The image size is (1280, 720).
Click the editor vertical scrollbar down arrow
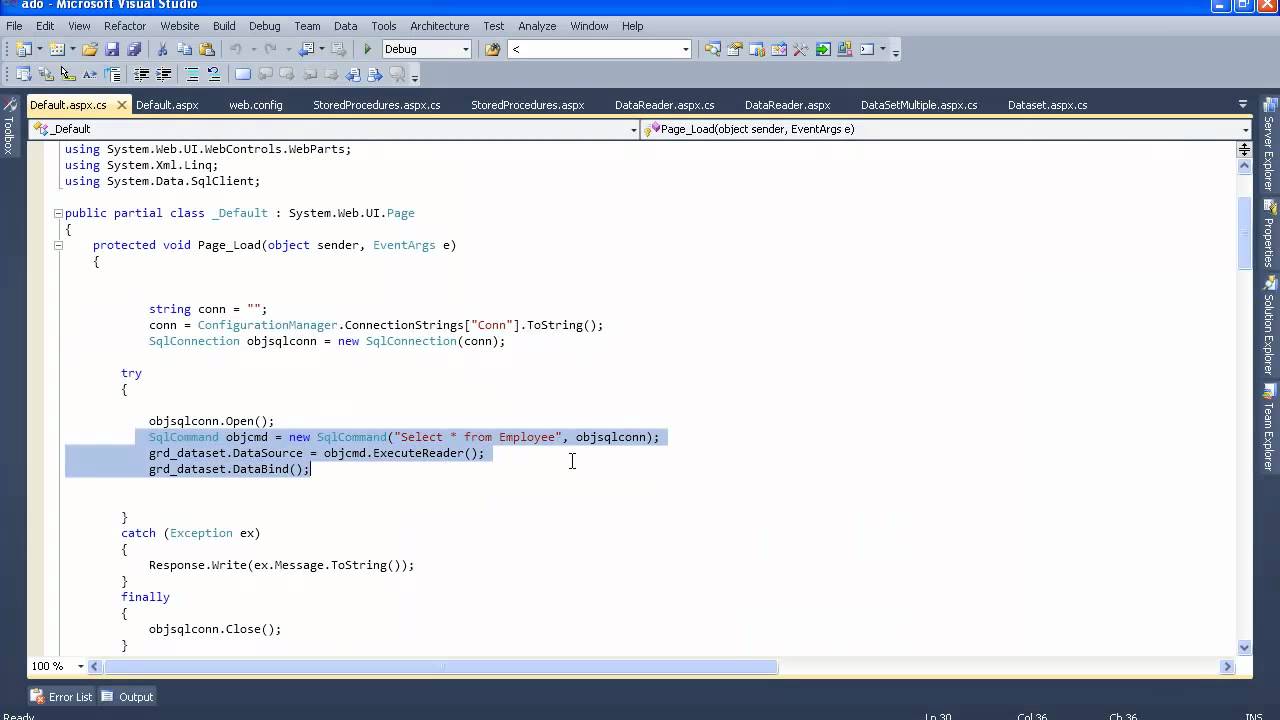point(1245,647)
